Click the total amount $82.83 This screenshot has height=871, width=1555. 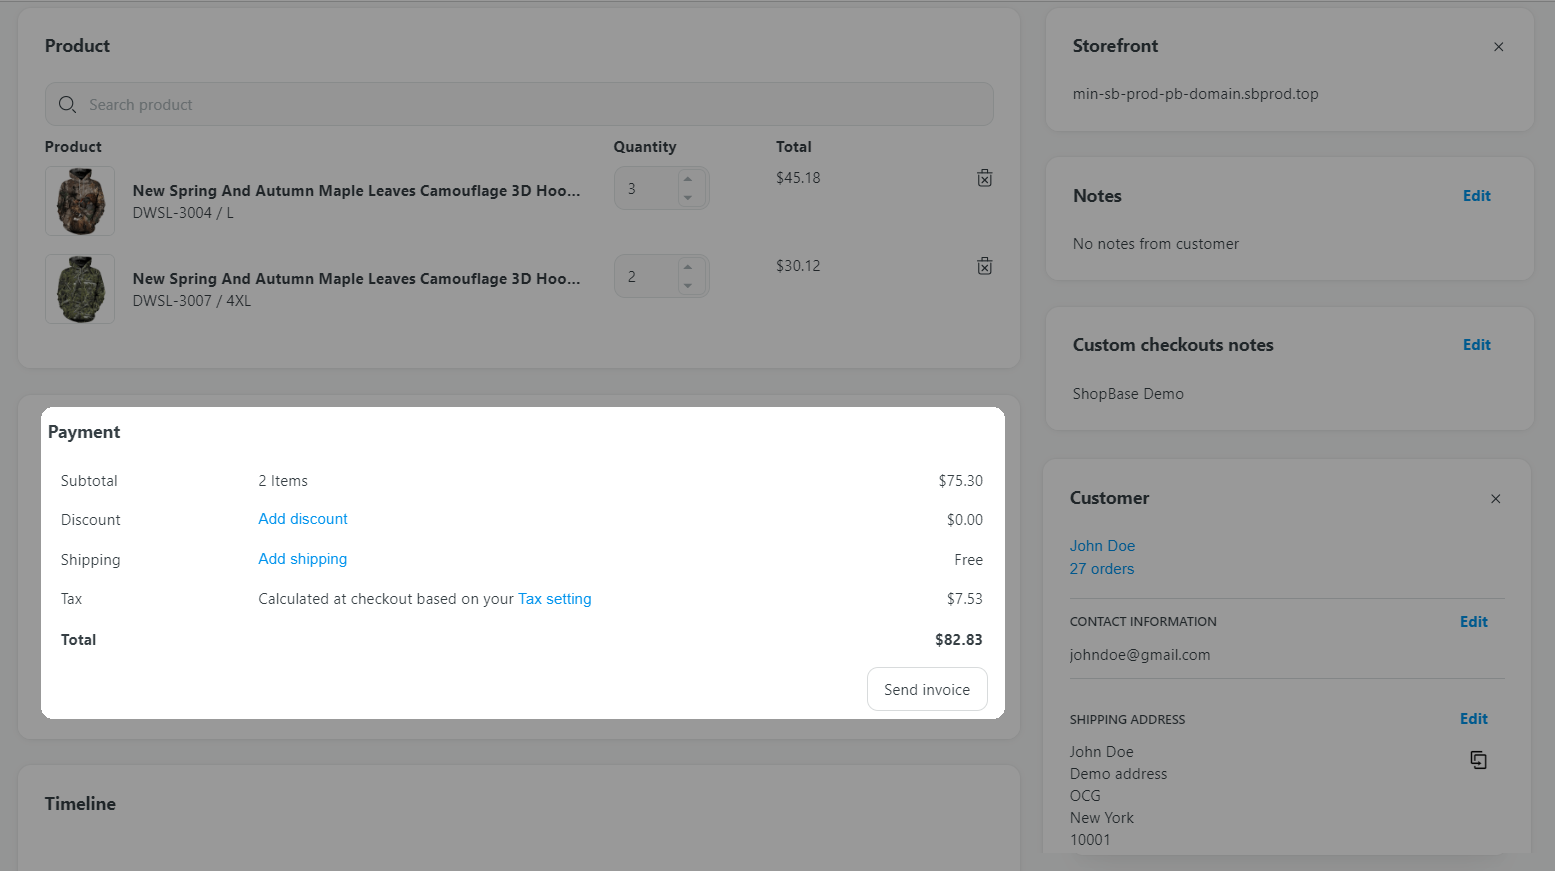click(959, 640)
